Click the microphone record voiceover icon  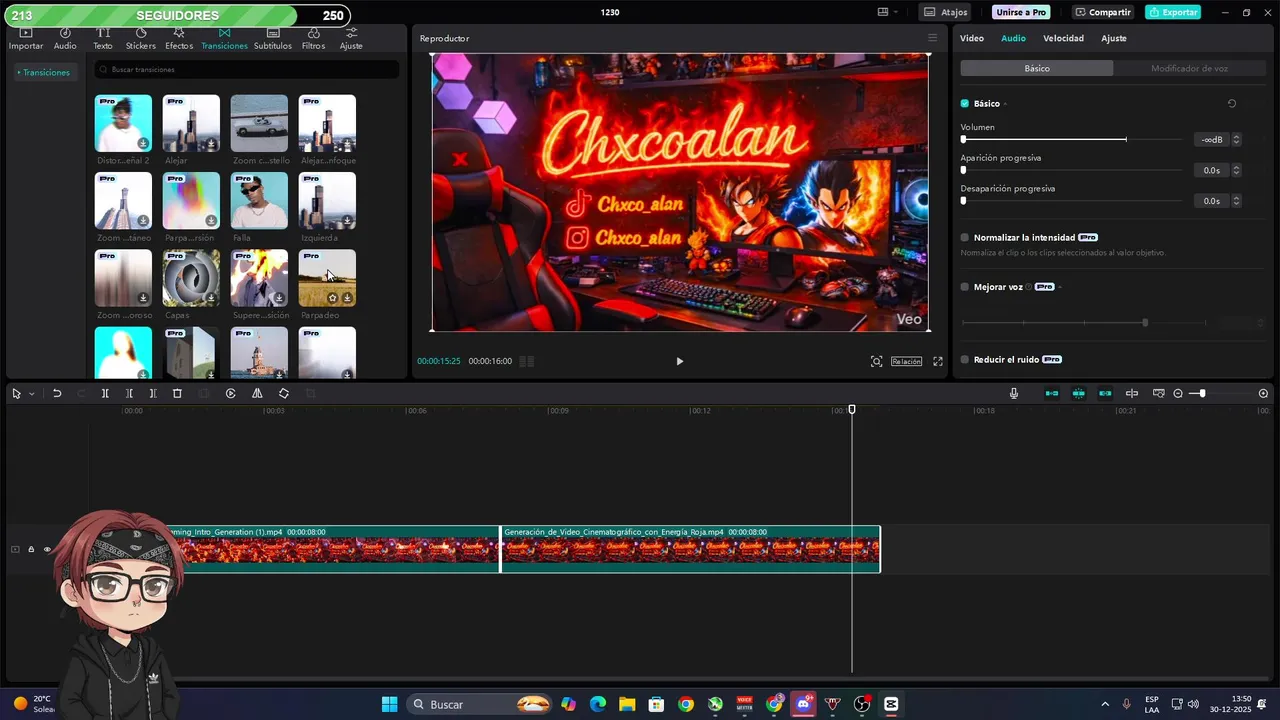1014,394
